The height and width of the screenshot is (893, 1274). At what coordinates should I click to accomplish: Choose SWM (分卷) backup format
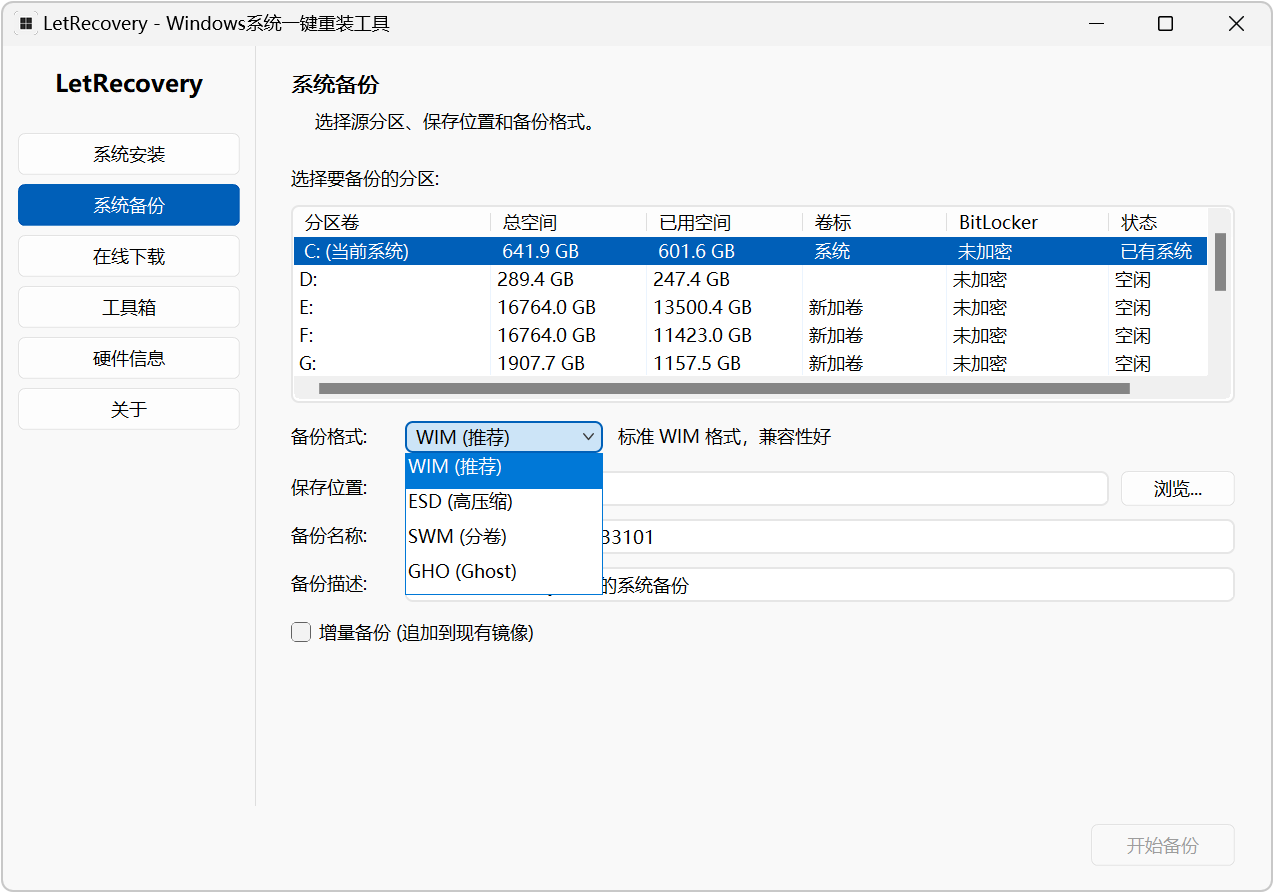504,537
